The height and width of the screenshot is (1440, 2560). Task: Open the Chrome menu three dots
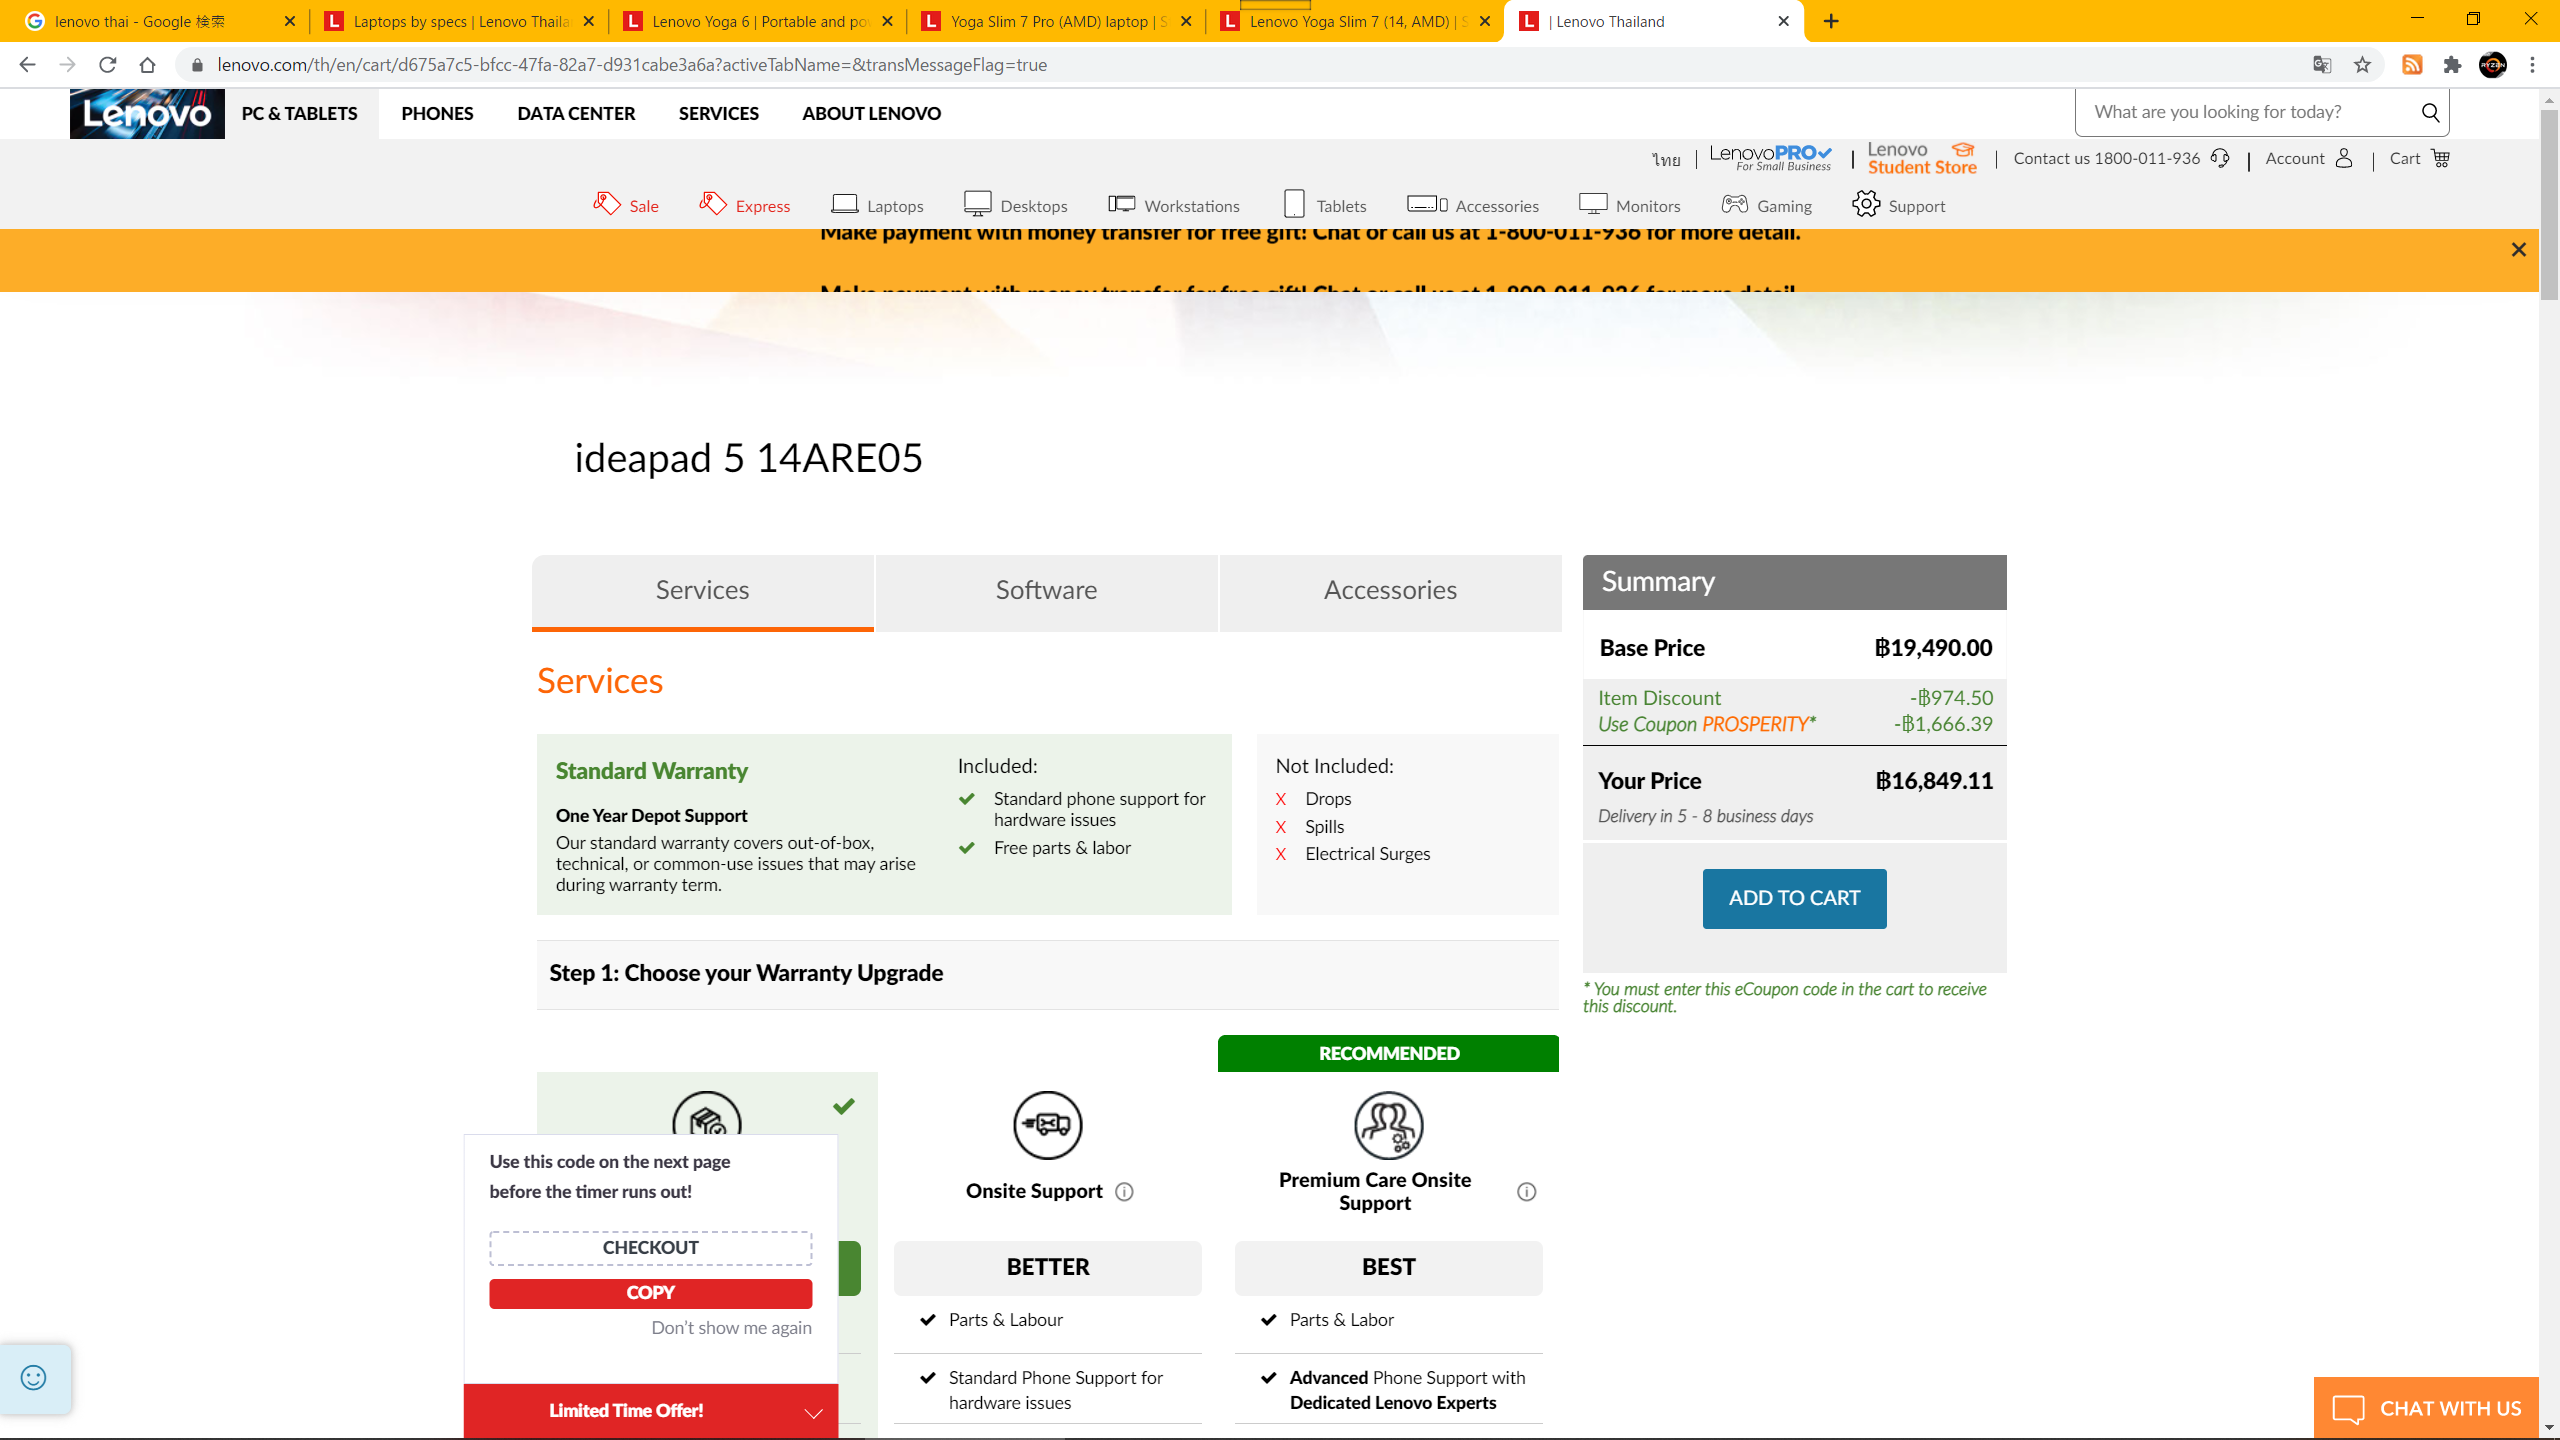(2533, 65)
